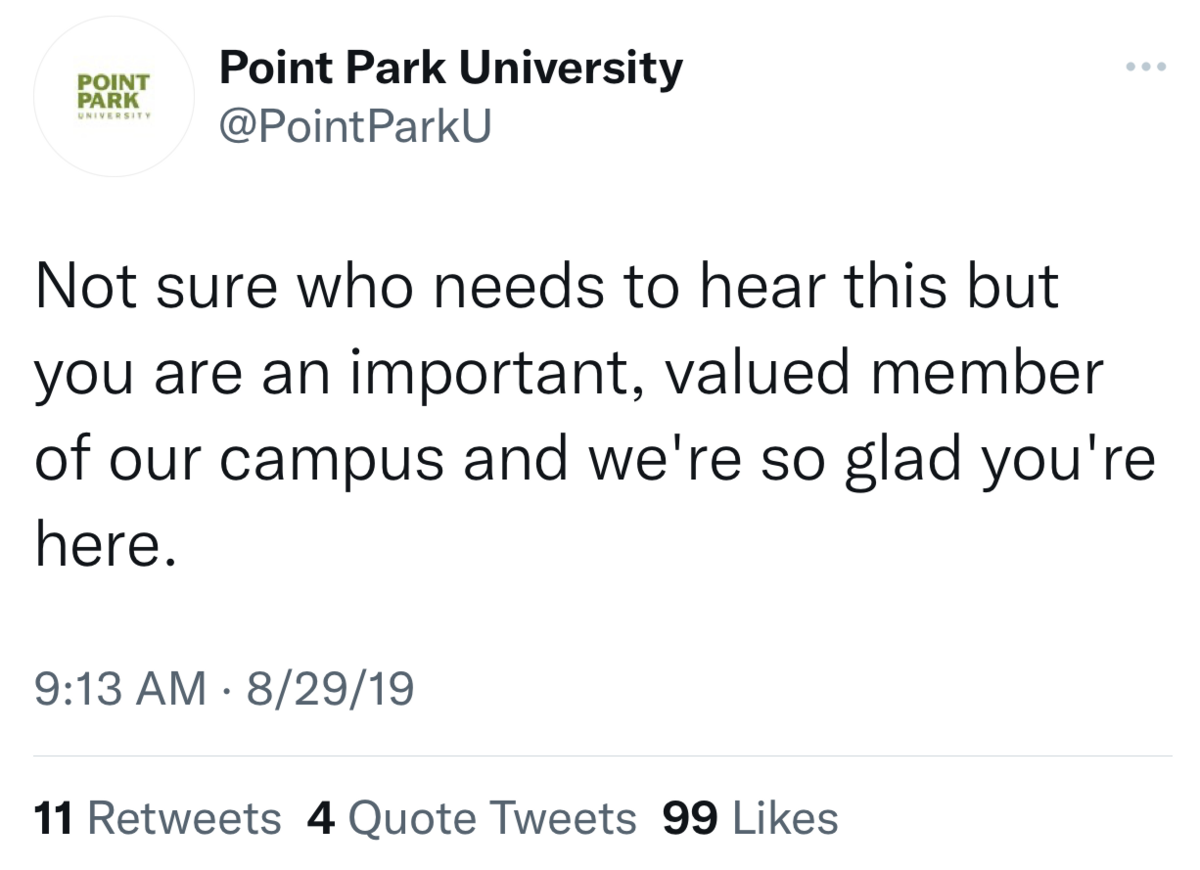Show the 99 Likes list

click(x=750, y=818)
